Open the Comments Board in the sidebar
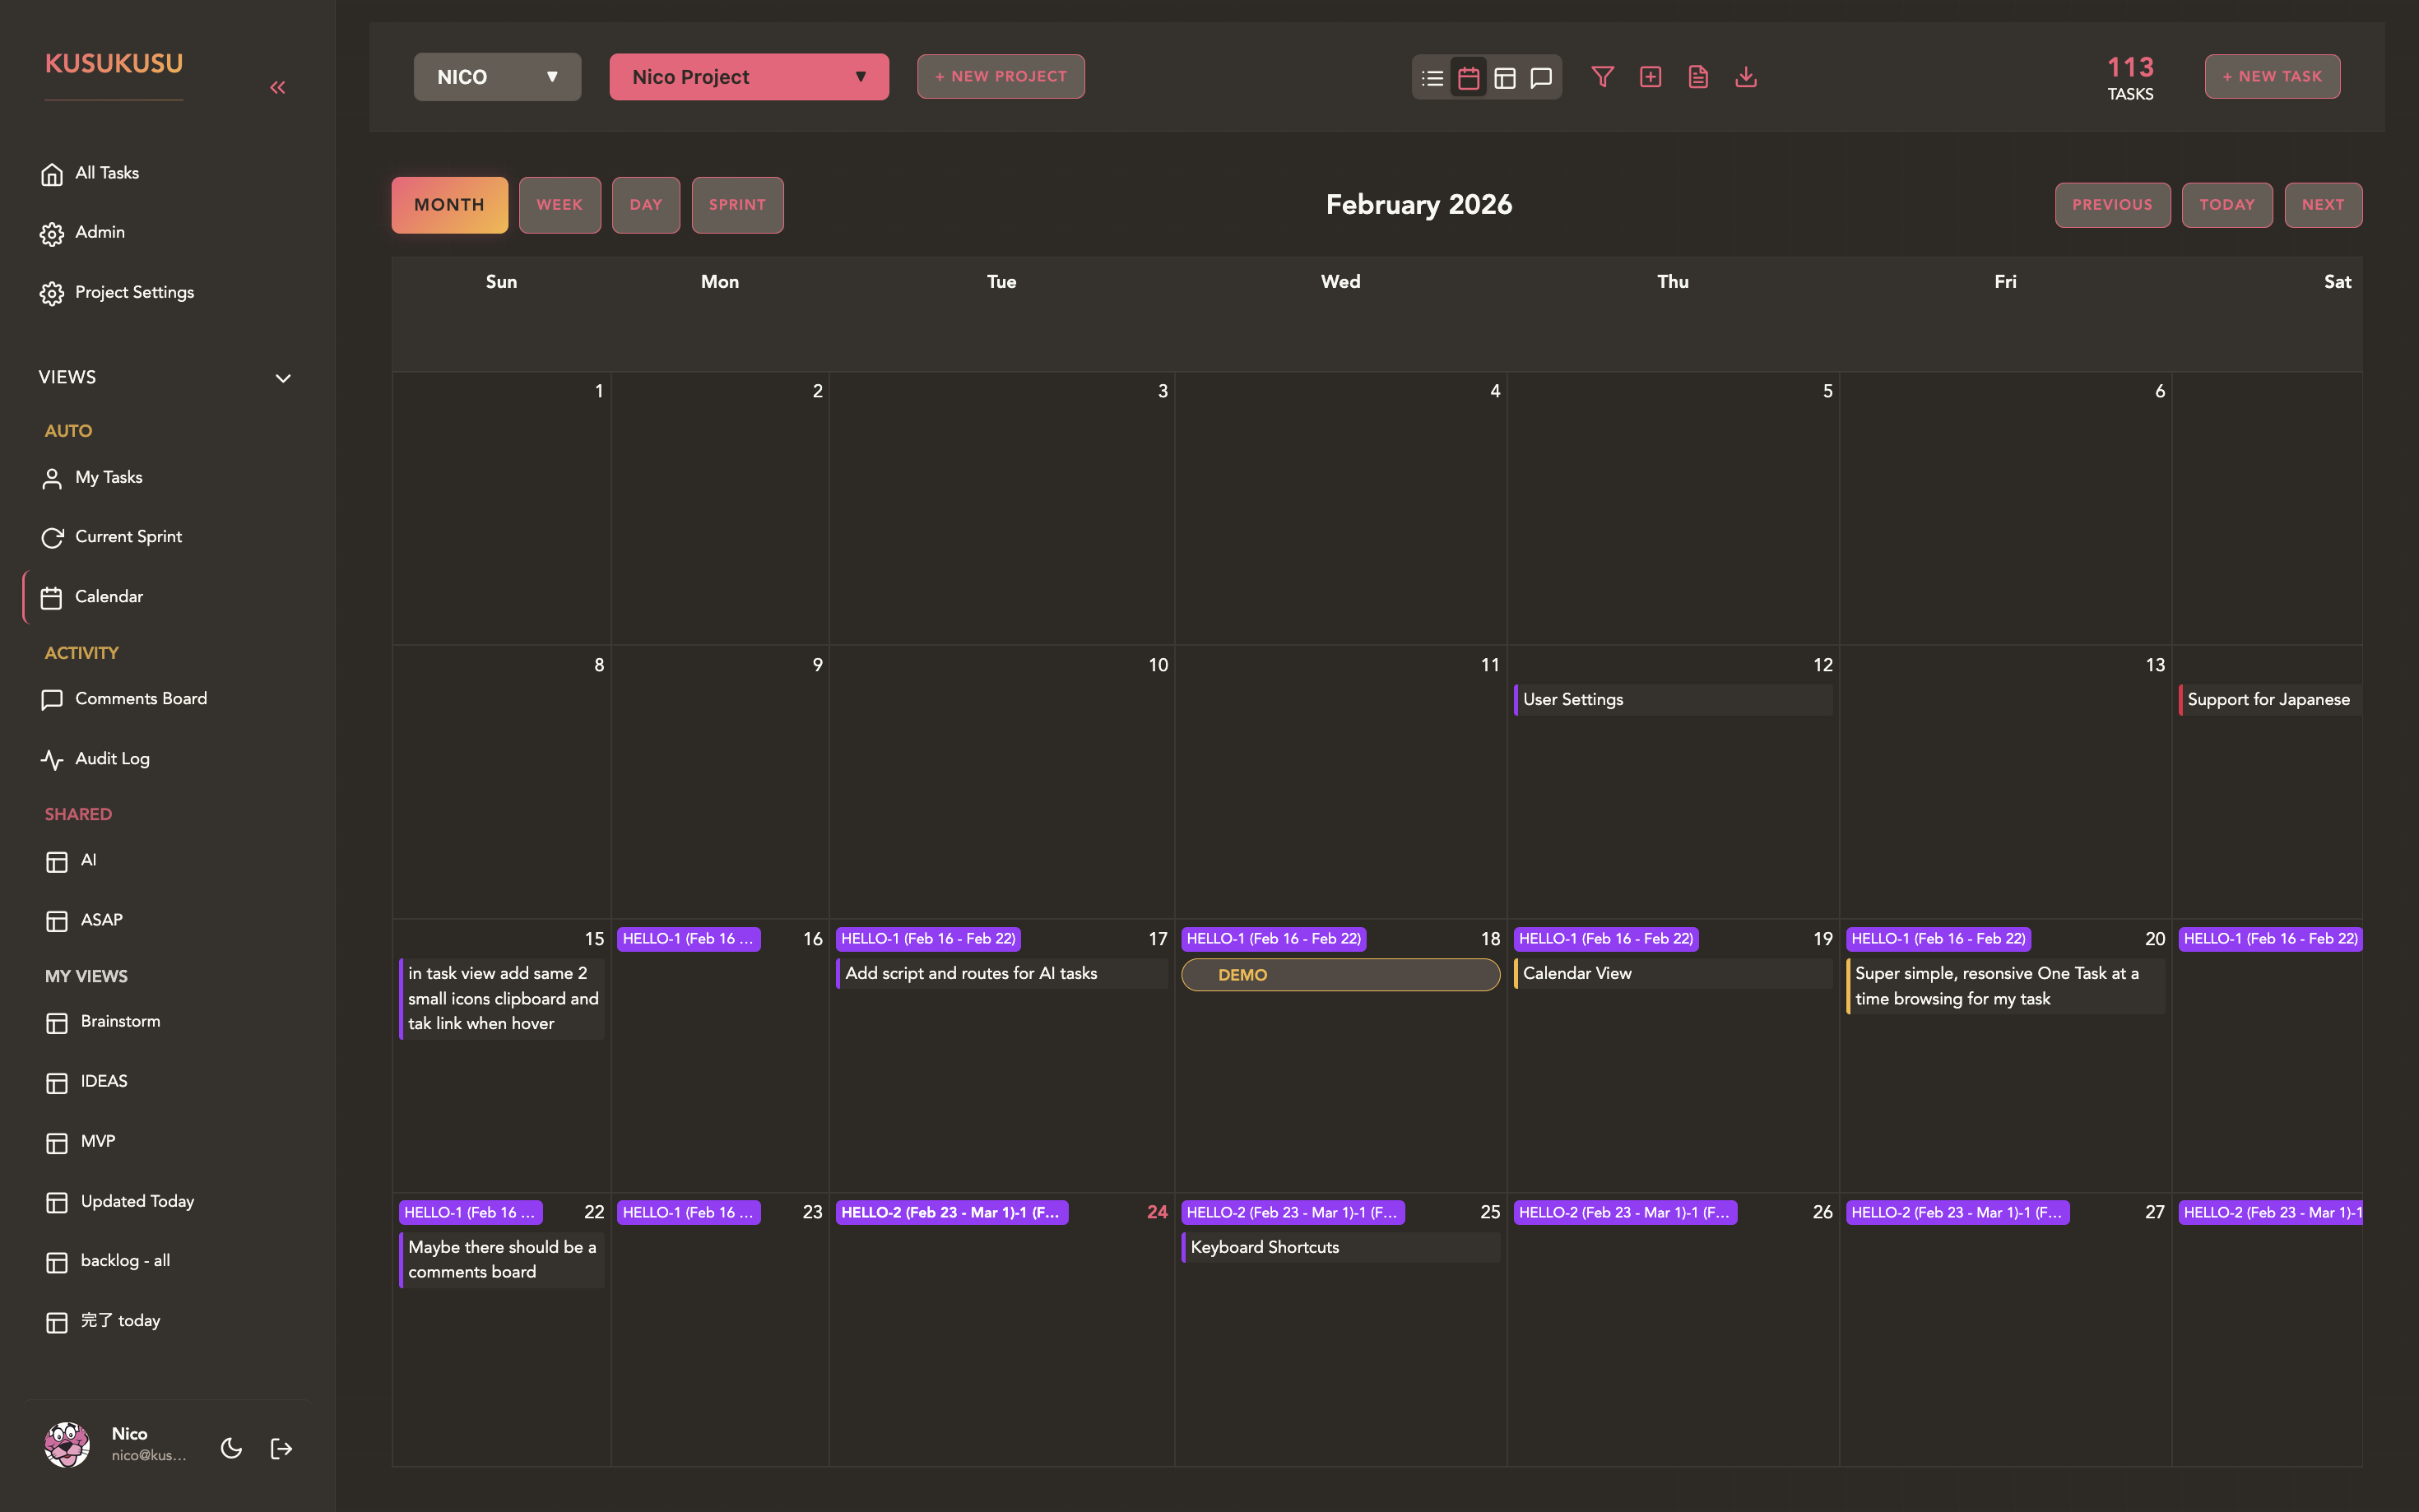 click(x=140, y=698)
